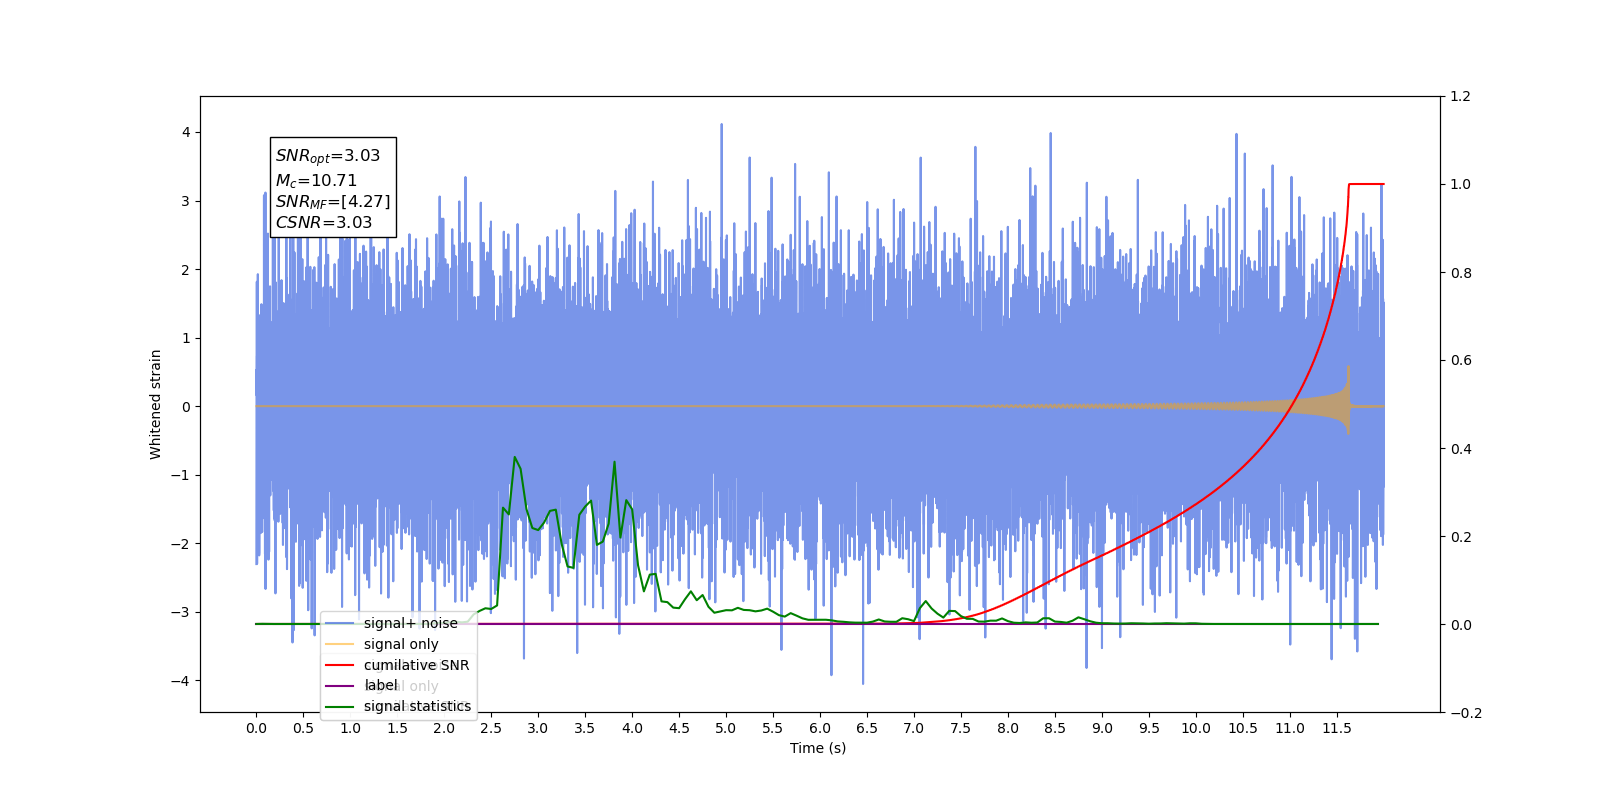Click the CSNR=3.03 annotation text
The image size is (1600, 800).
324,222
